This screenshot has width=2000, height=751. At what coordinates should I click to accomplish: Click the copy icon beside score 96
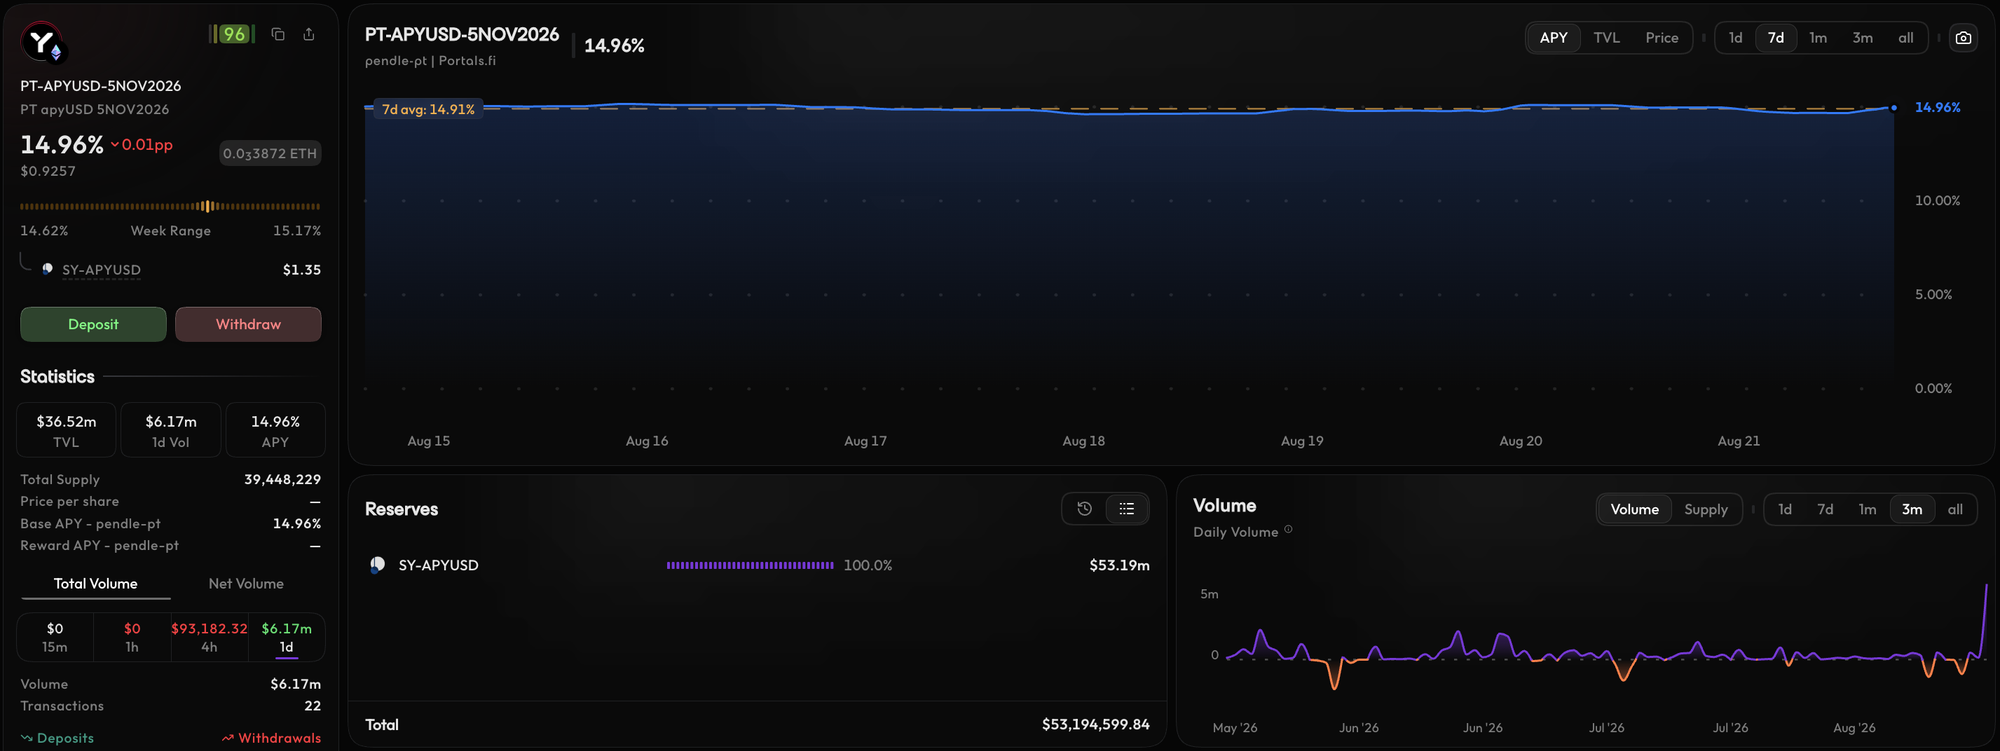coord(278,34)
